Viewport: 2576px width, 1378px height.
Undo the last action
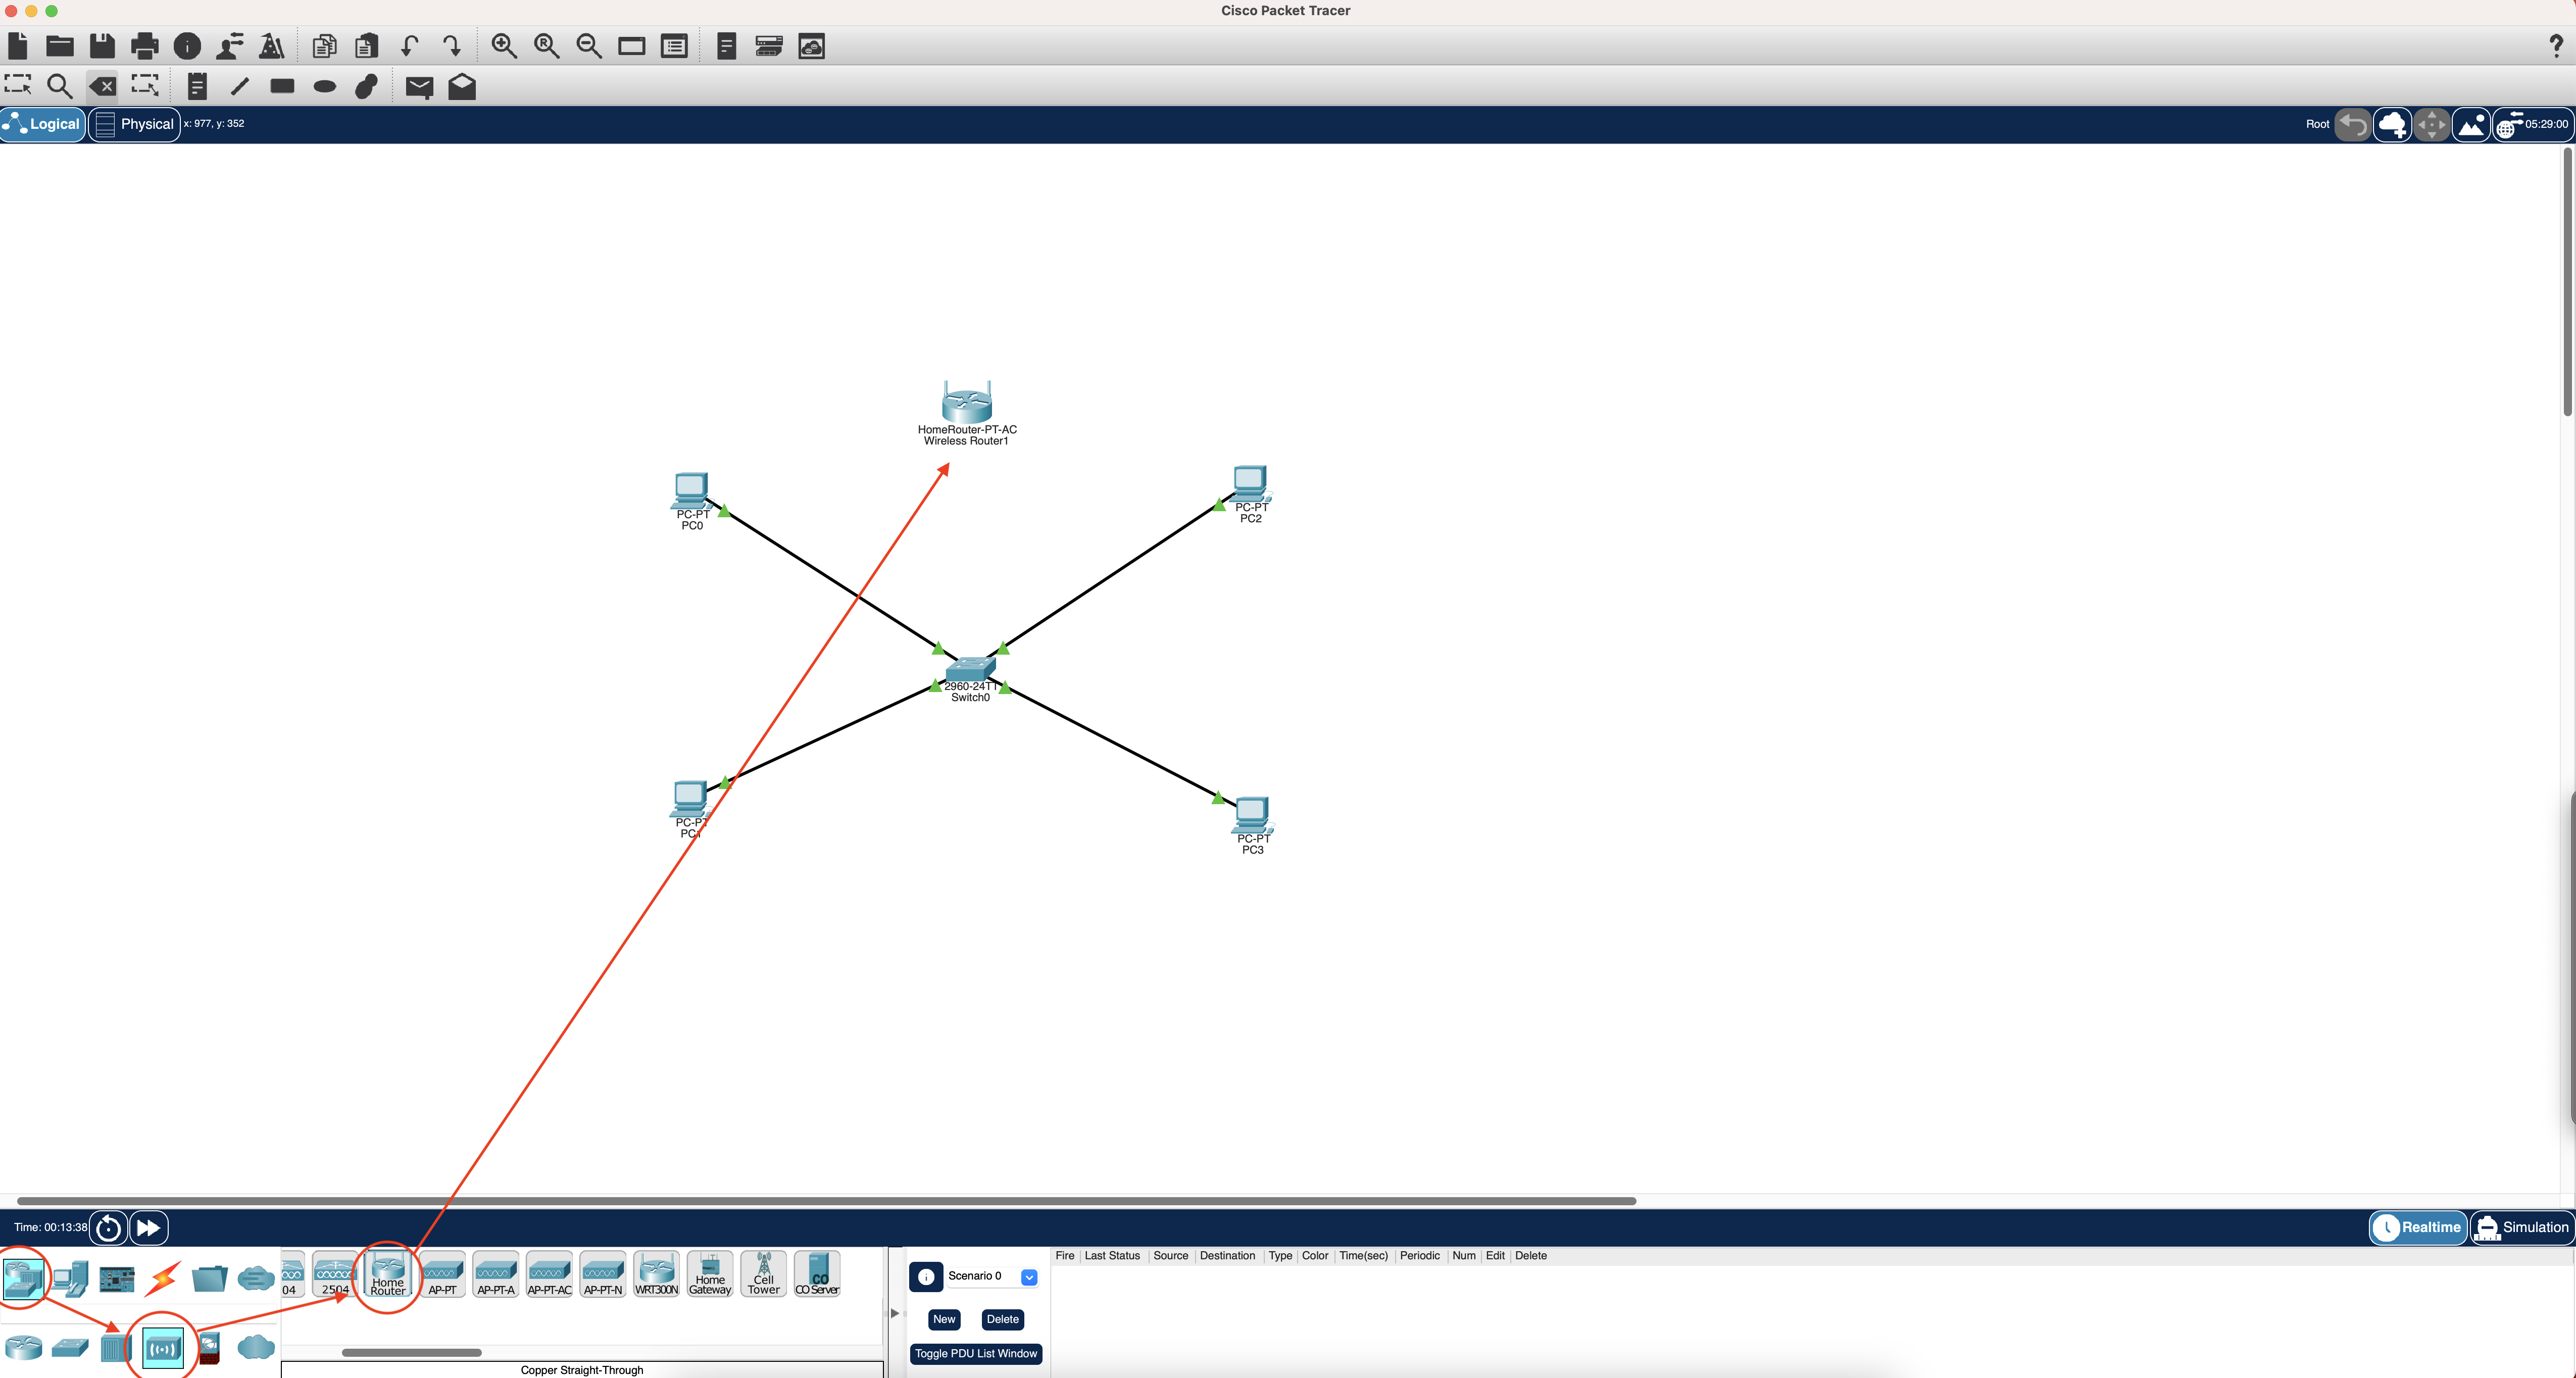point(409,46)
